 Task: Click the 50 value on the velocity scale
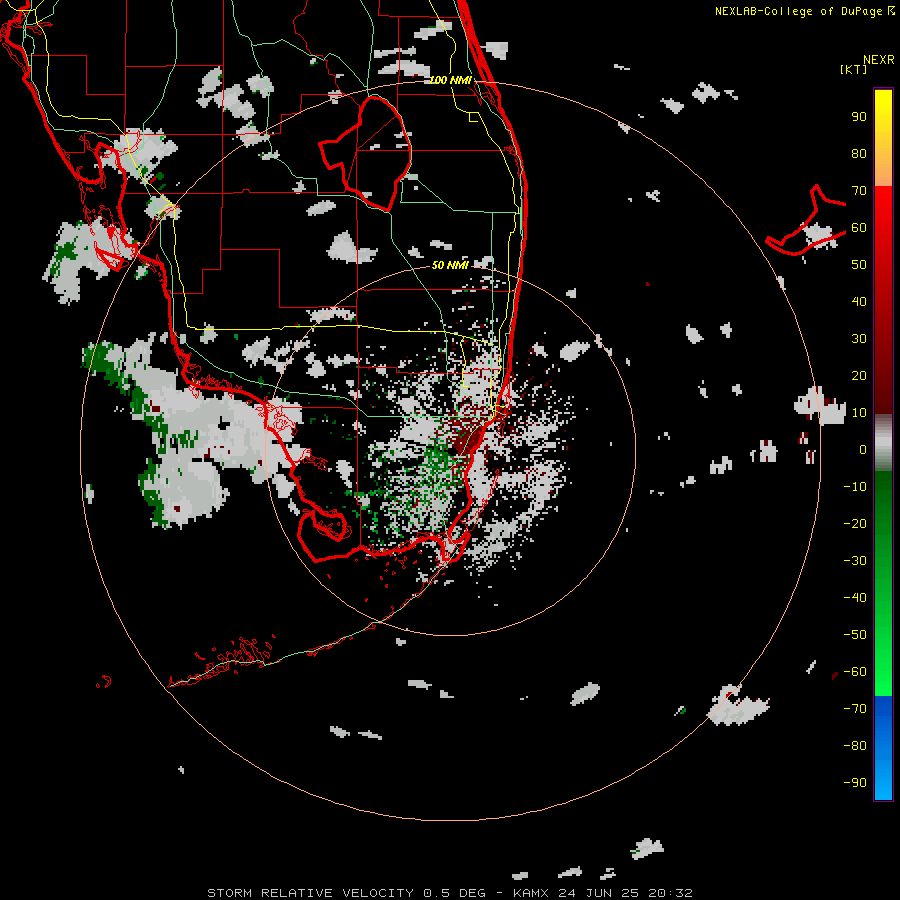(x=859, y=265)
